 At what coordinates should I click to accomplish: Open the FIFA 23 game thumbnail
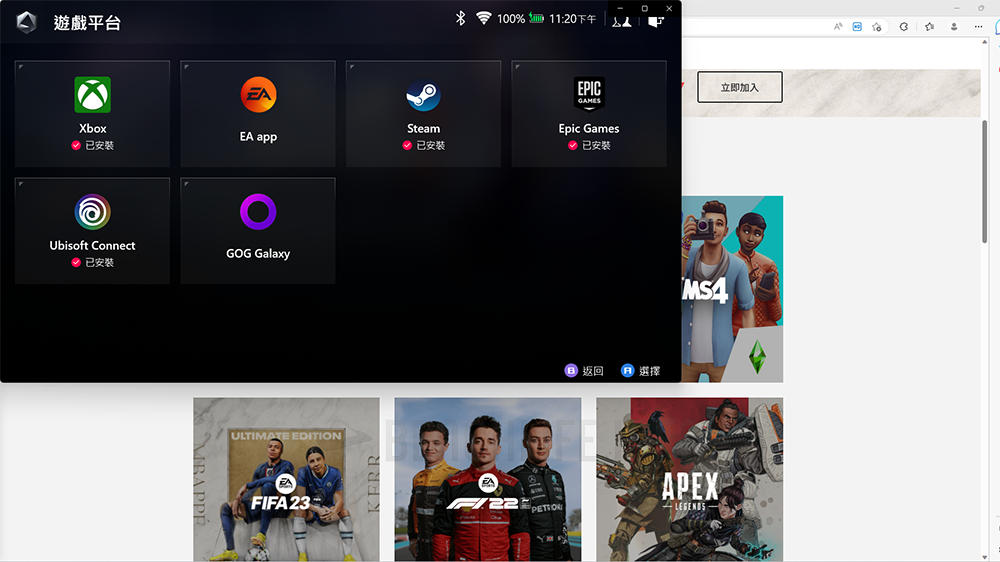point(286,480)
